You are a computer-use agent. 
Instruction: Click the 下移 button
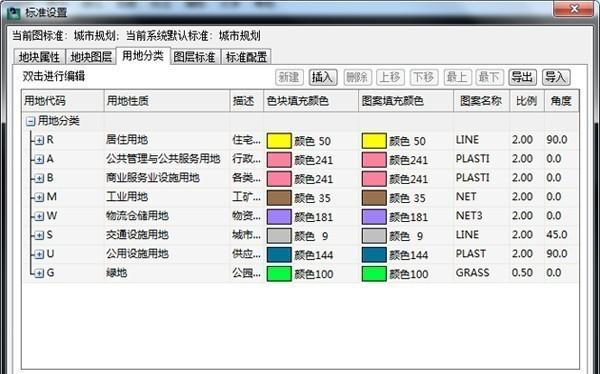point(424,77)
